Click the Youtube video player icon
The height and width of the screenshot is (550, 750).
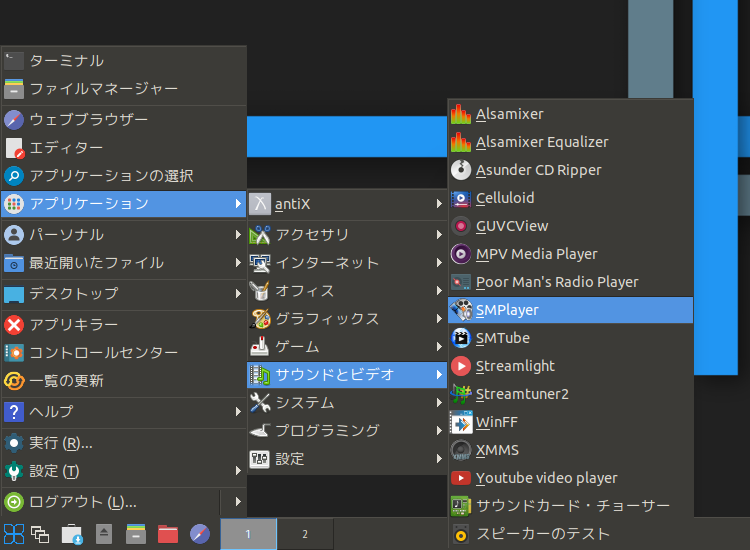461,478
